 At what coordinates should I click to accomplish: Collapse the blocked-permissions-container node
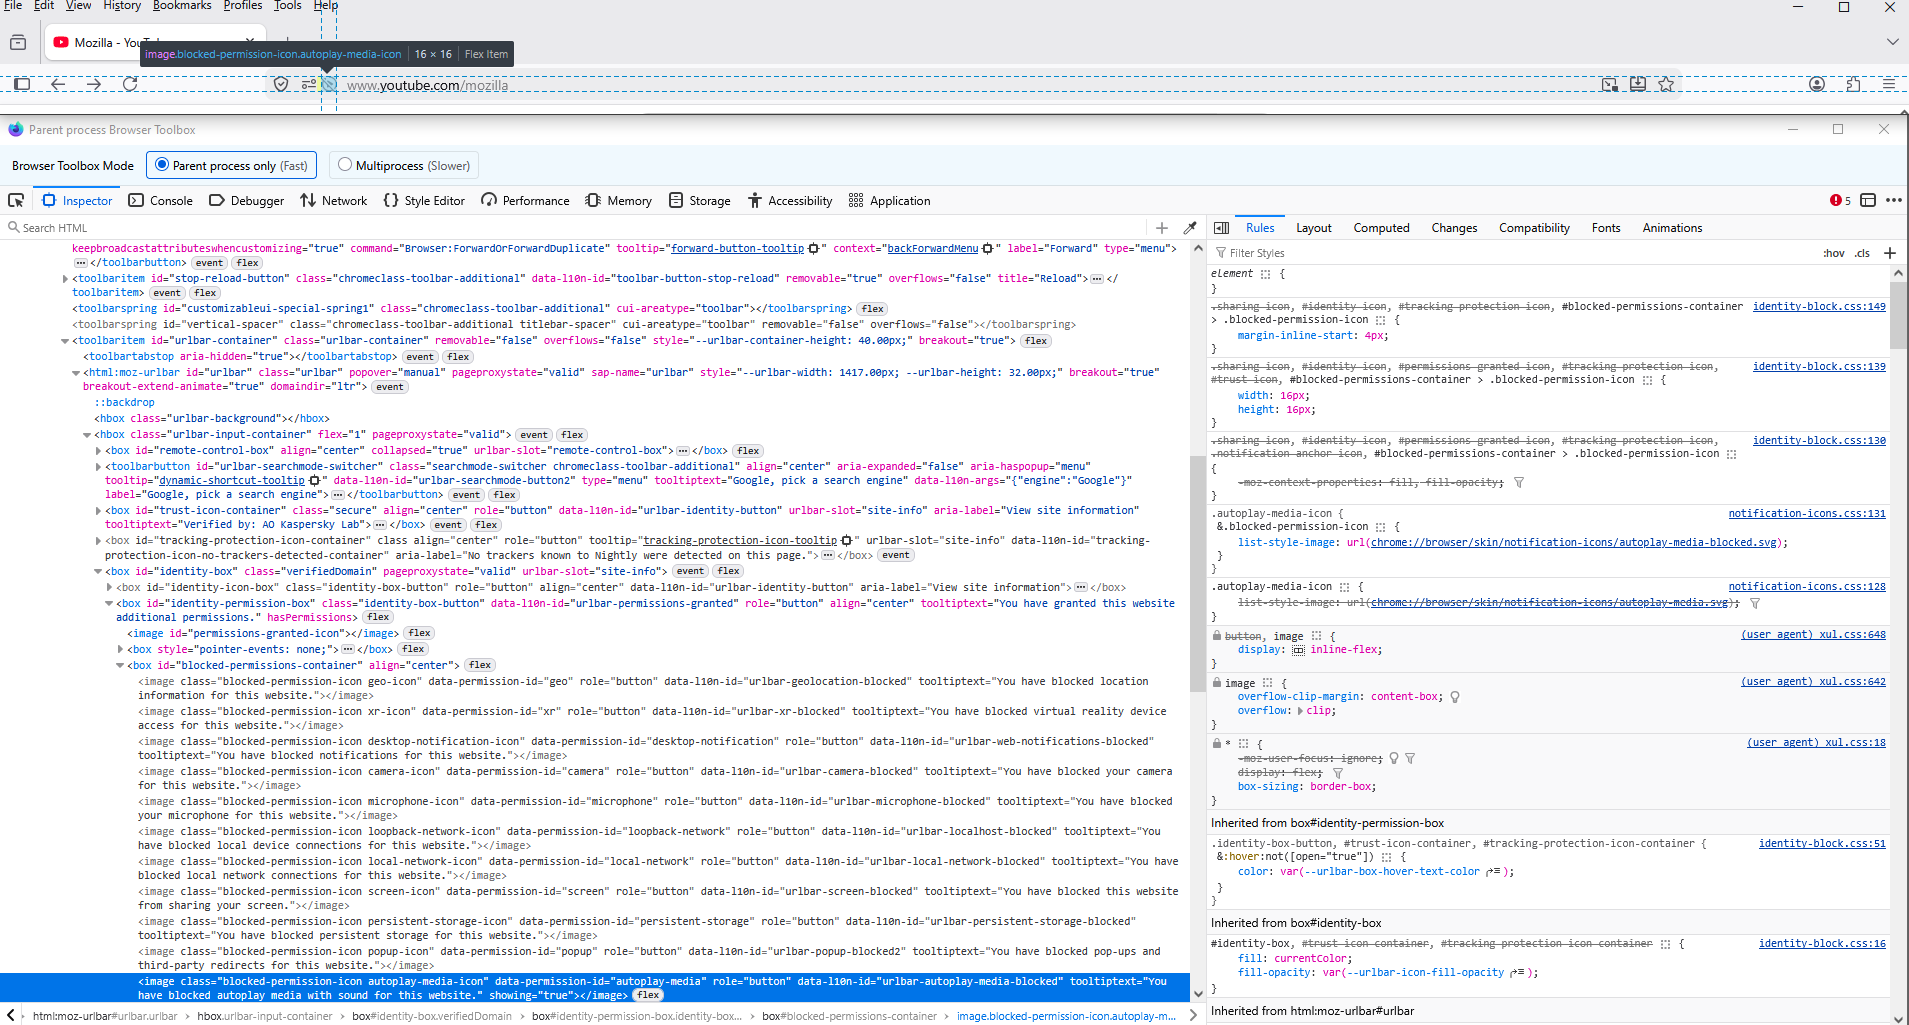pos(120,665)
